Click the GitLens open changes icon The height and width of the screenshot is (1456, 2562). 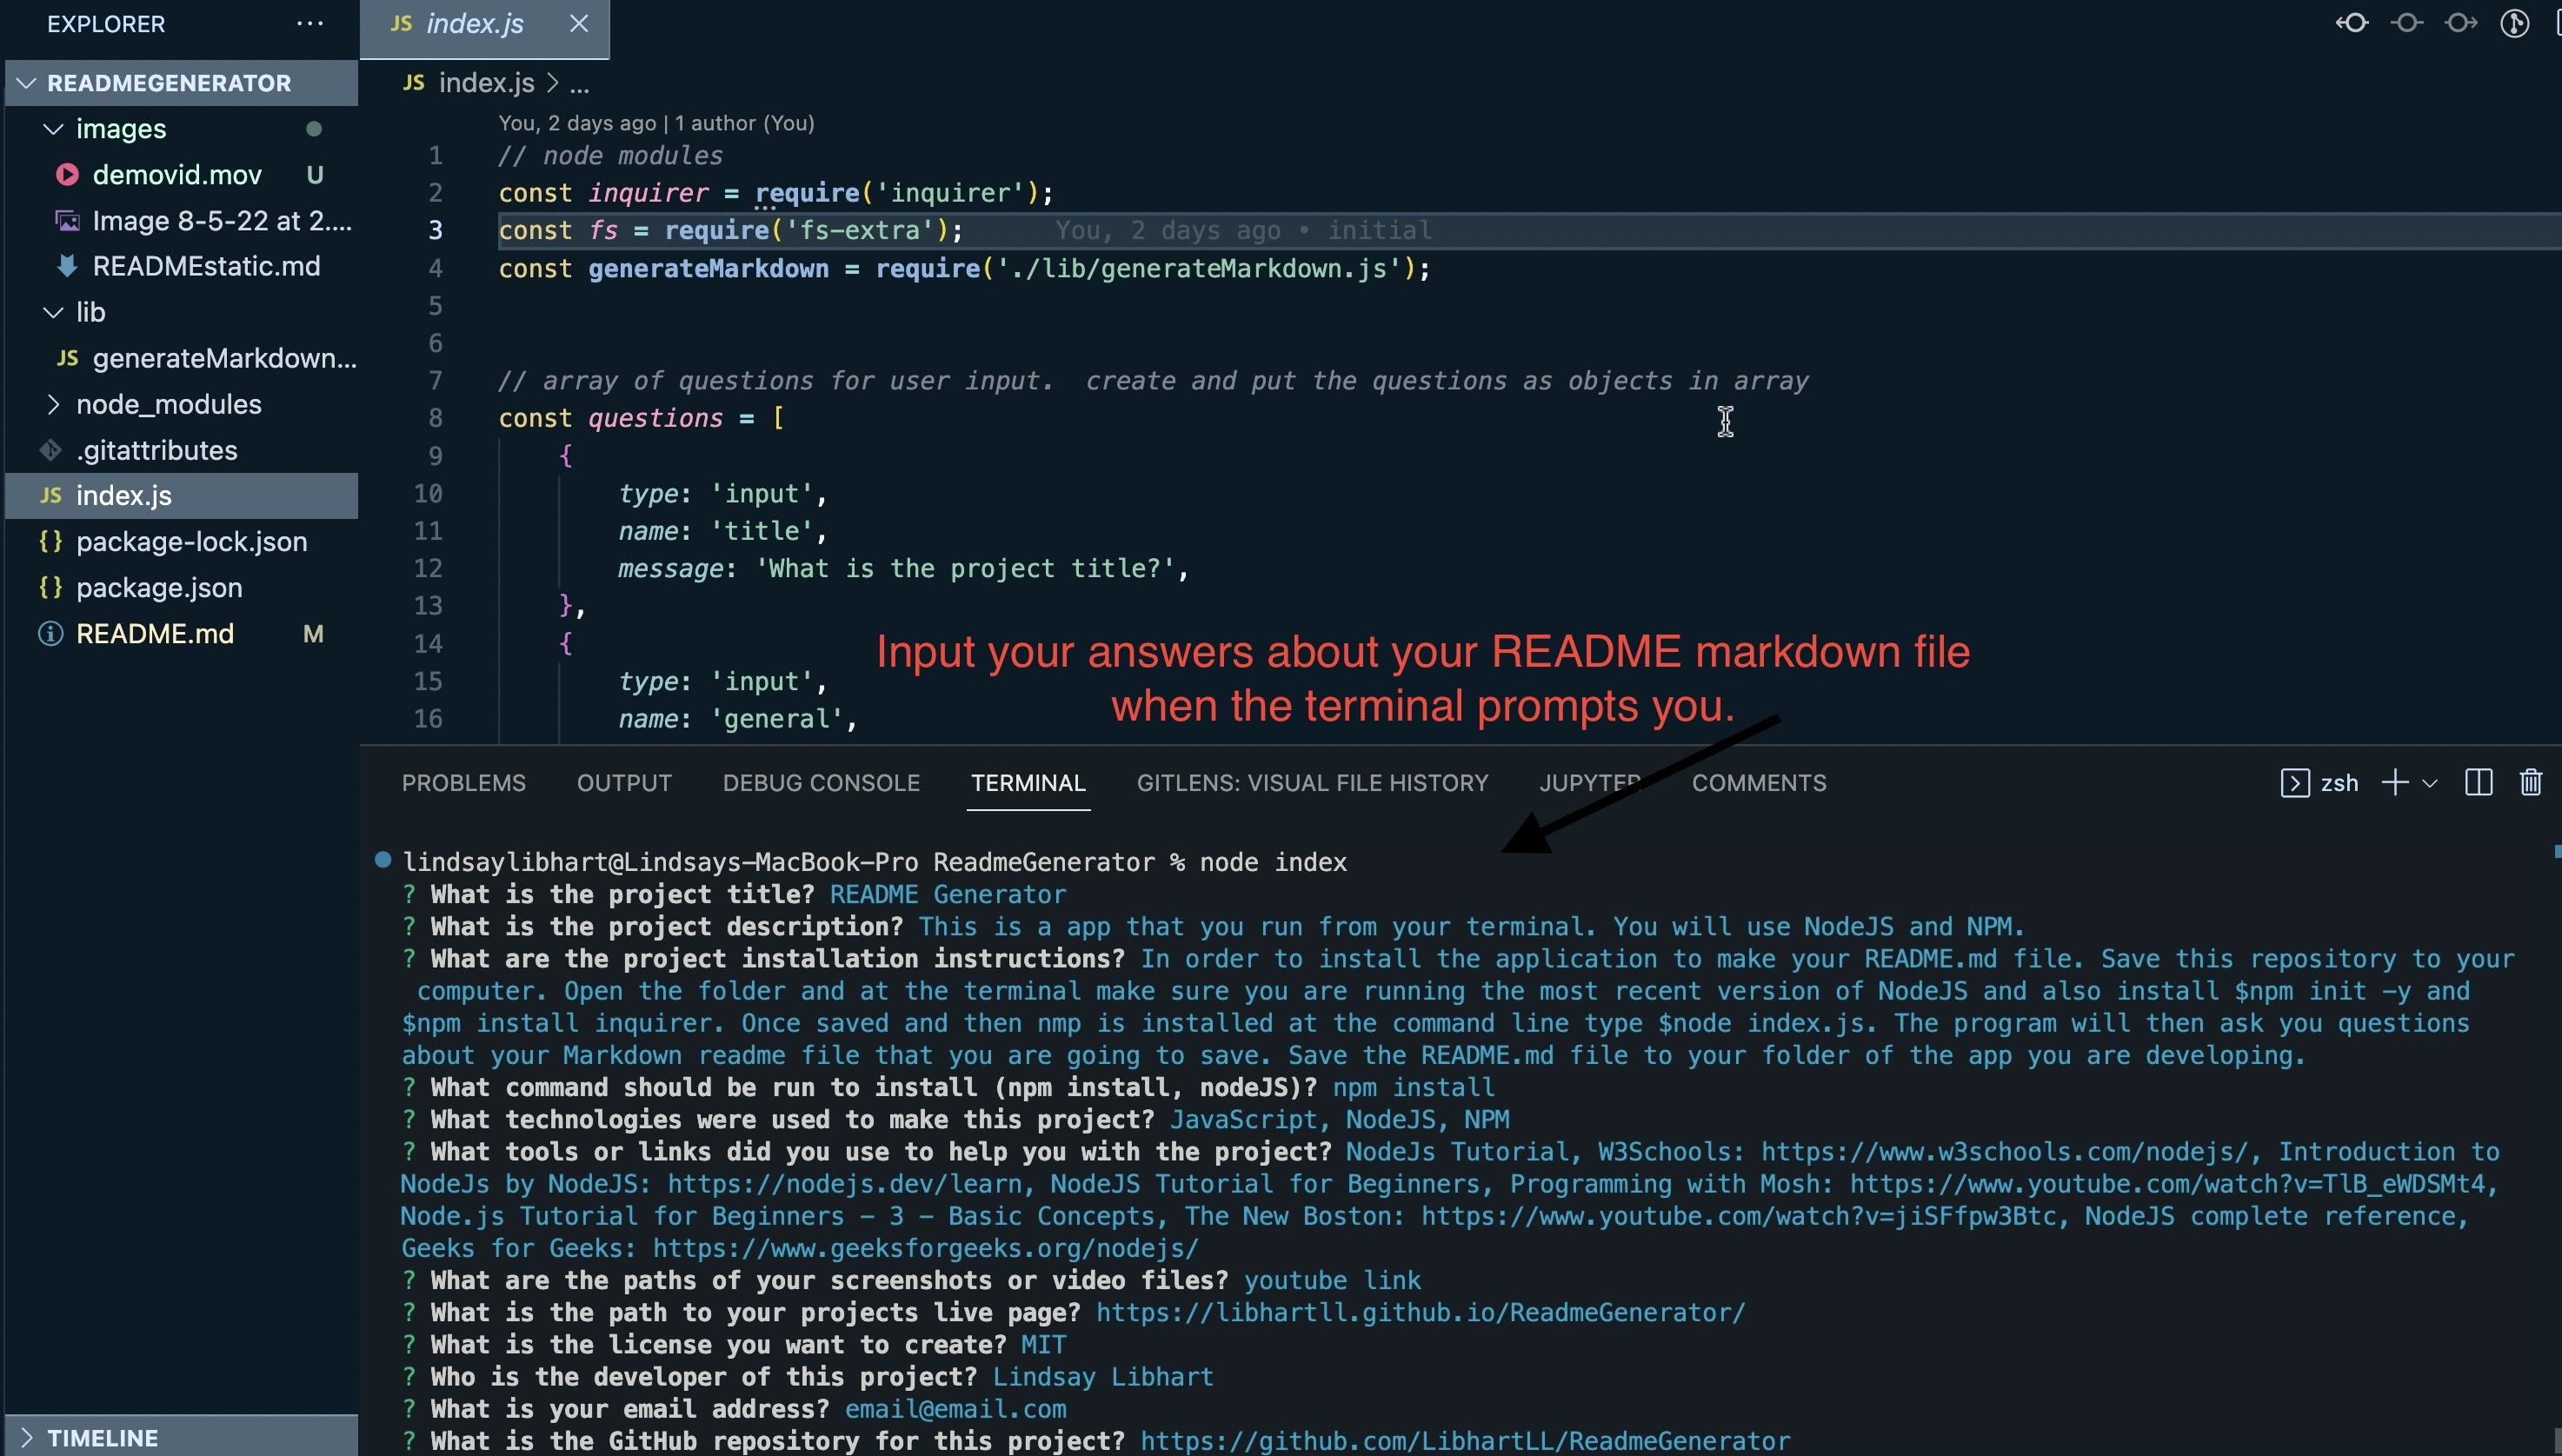(x=2406, y=23)
